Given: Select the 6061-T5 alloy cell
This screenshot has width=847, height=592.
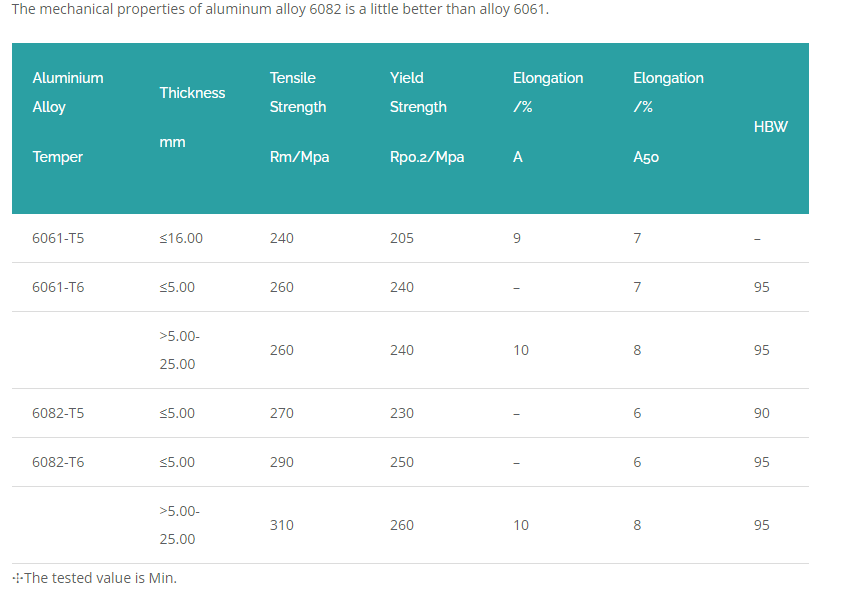Looking at the screenshot, I should pos(58,238).
